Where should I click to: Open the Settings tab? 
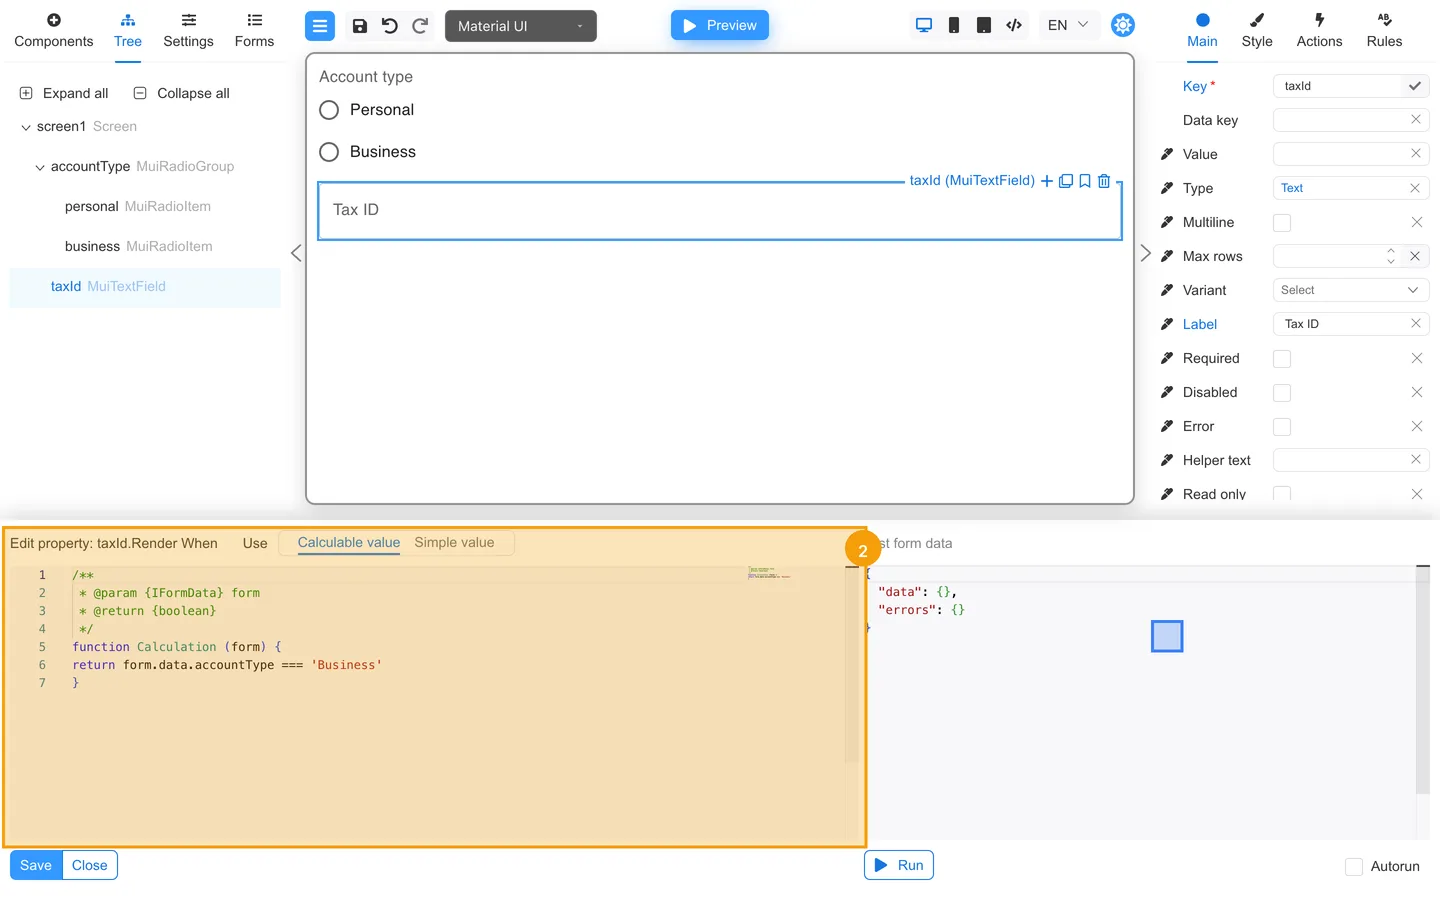pos(188,31)
